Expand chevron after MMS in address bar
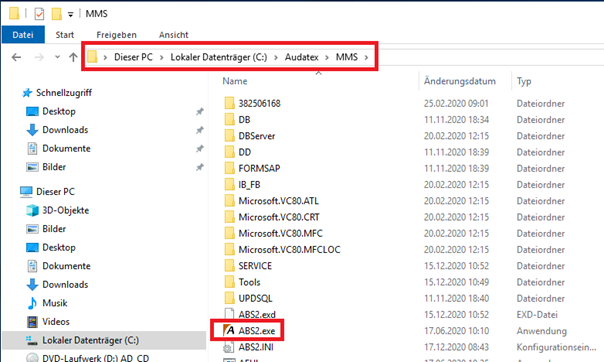The image size is (604, 362). coord(366,57)
